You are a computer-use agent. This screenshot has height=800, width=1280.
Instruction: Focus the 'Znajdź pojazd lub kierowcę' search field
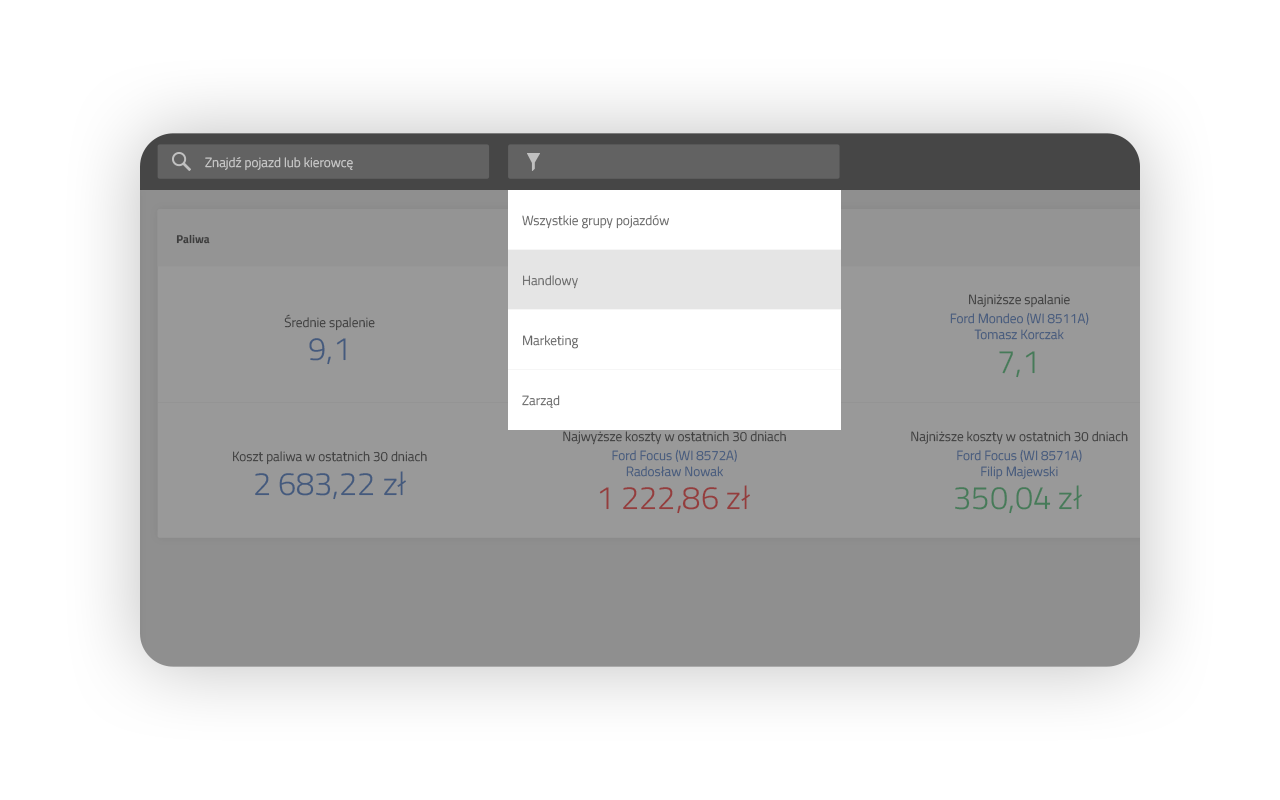click(340, 162)
